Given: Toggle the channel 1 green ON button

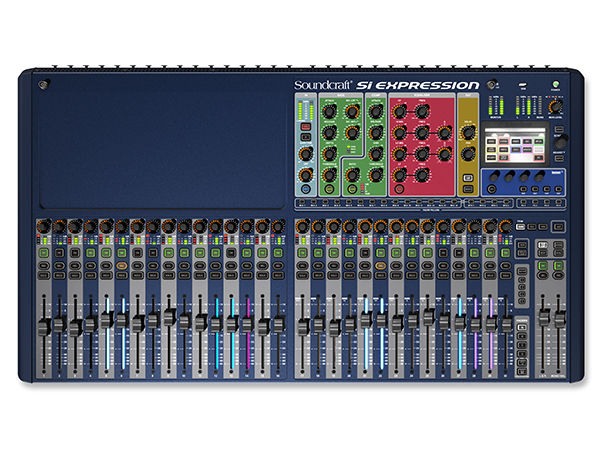Looking at the screenshot, I should (x=44, y=253).
